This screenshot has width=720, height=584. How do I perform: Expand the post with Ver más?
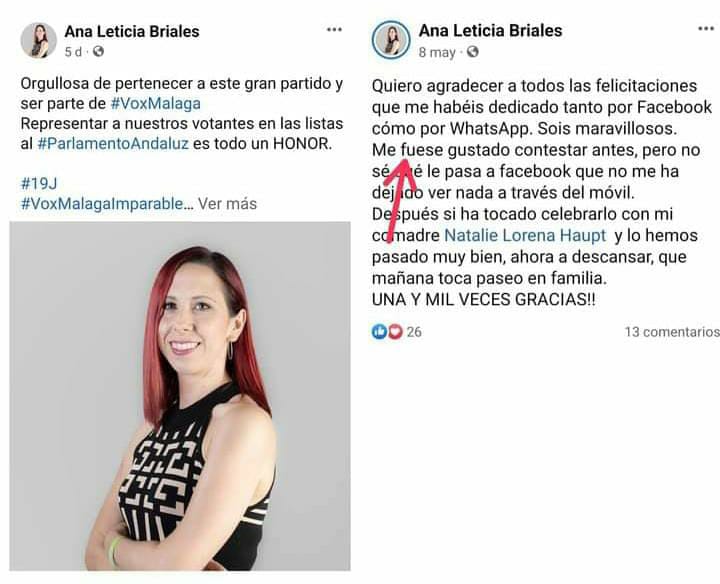tap(227, 203)
